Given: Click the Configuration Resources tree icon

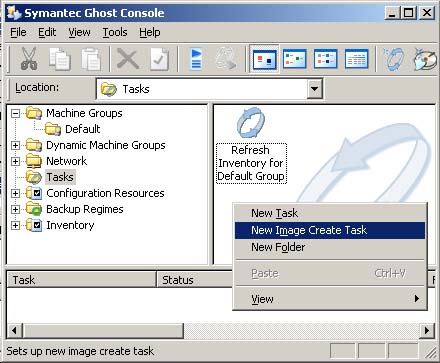Looking at the screenshot, I should (x=34, y=193).
